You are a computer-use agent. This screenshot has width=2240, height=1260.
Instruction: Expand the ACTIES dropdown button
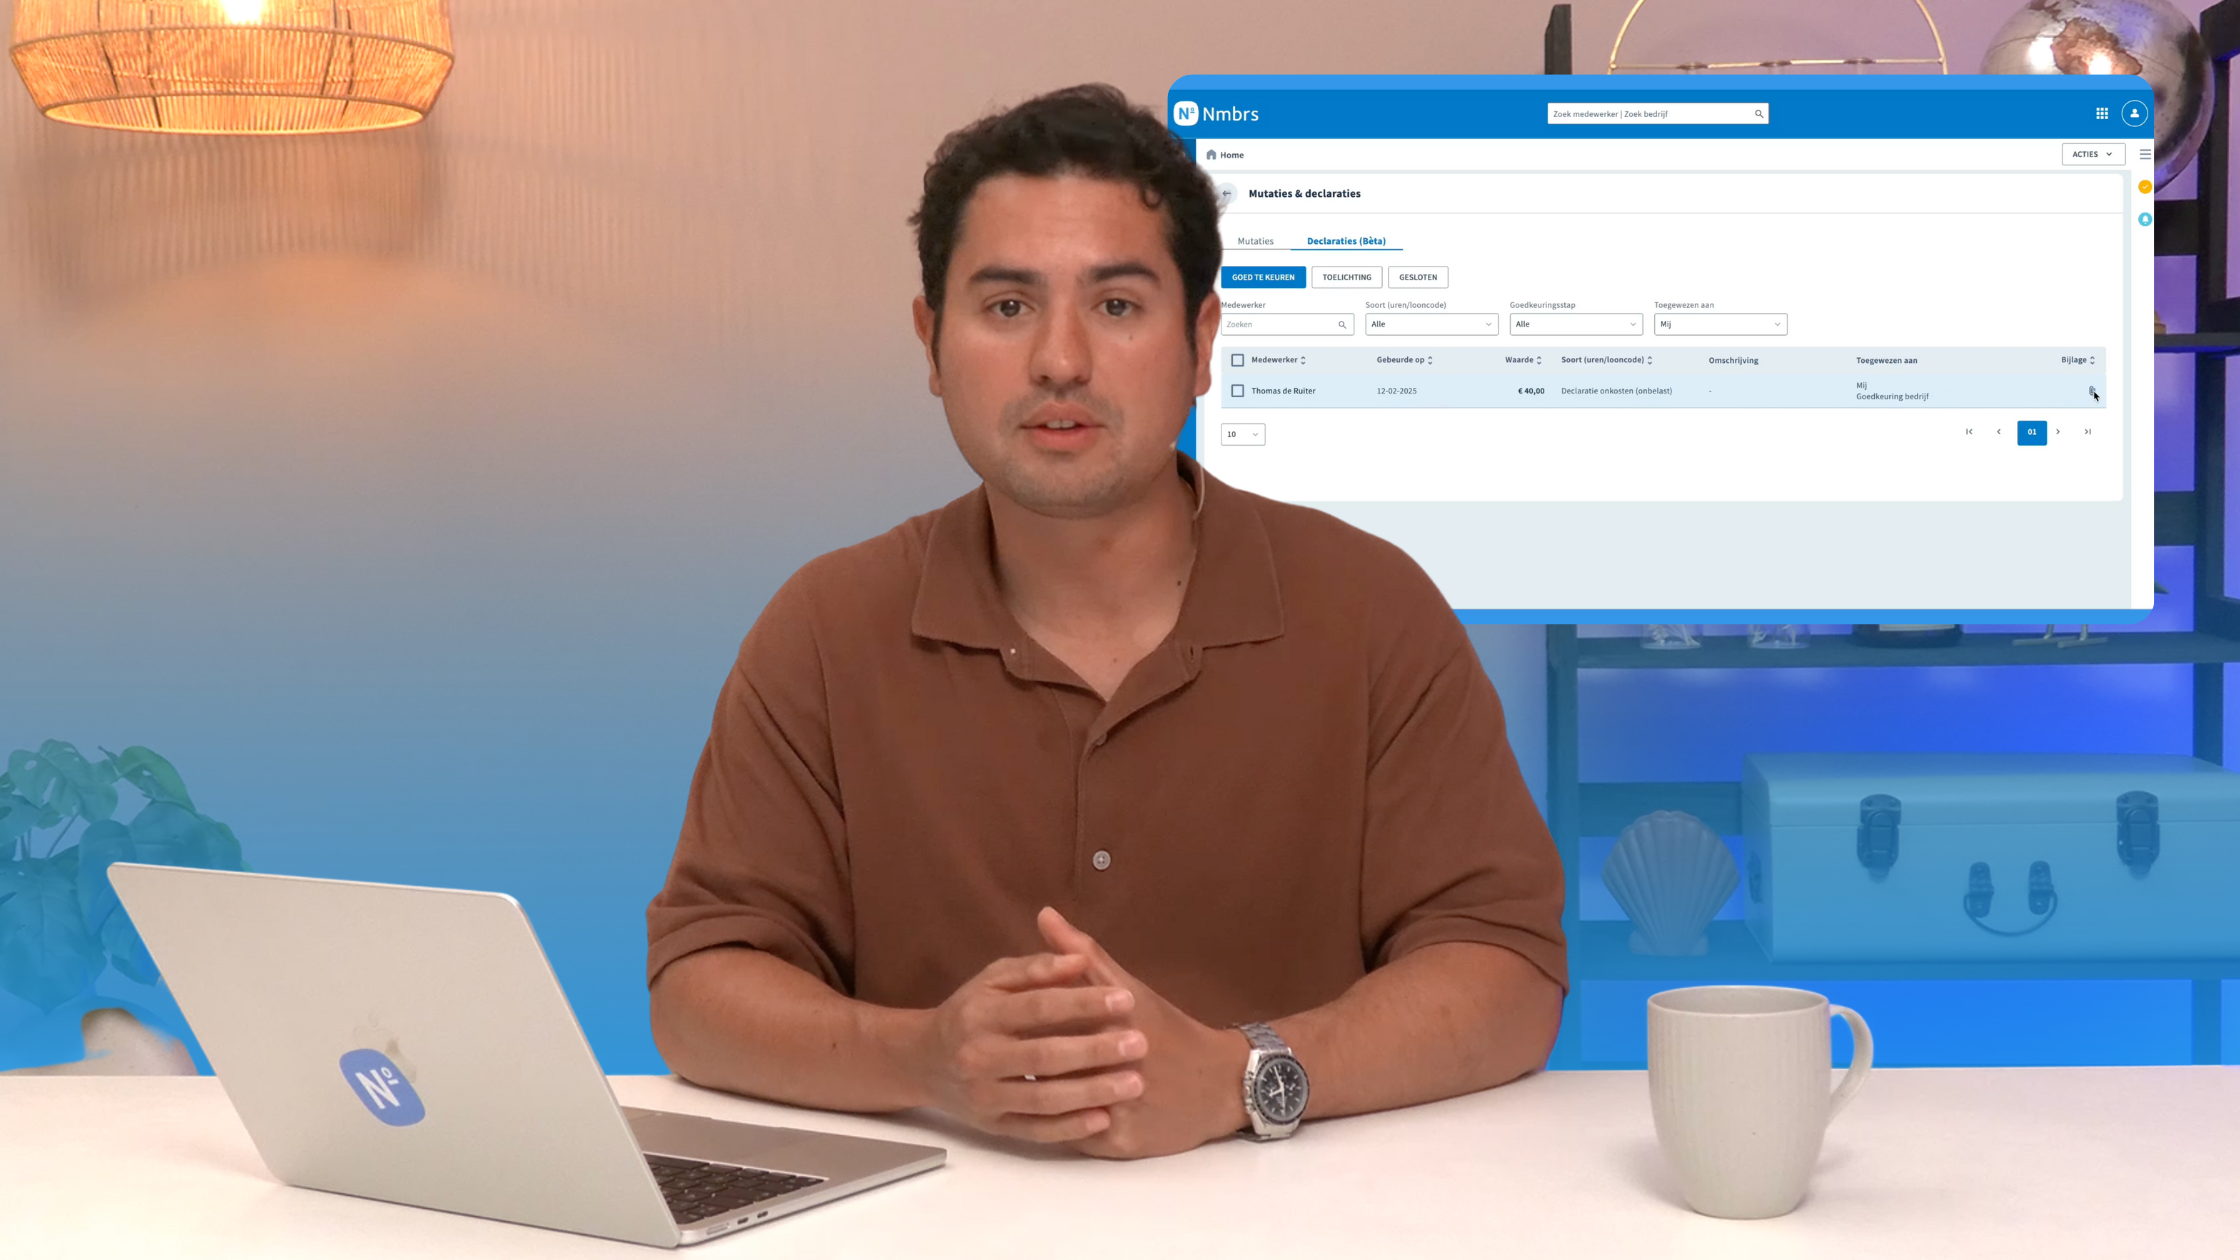[2092, 154]
